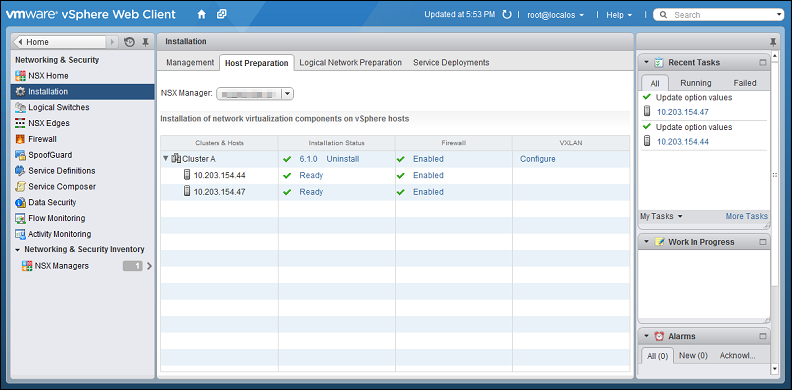This screenshot has height=390, width=792.
Task: Select the New (0) alarms tab
Action: (693, 356)
